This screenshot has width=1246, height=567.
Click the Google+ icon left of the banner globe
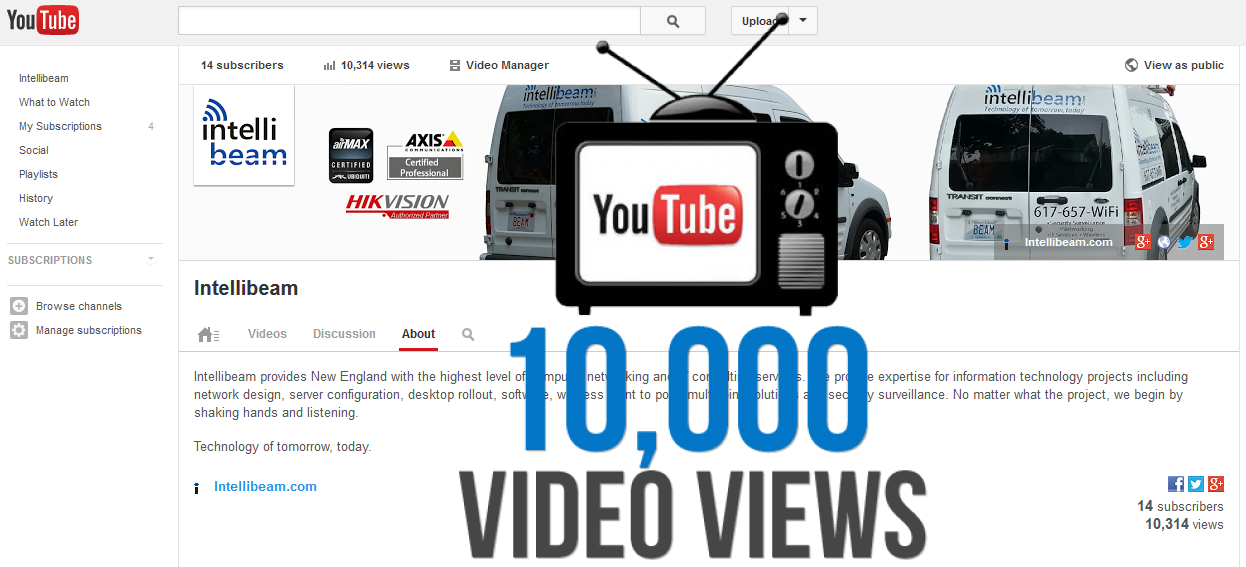1144,242
